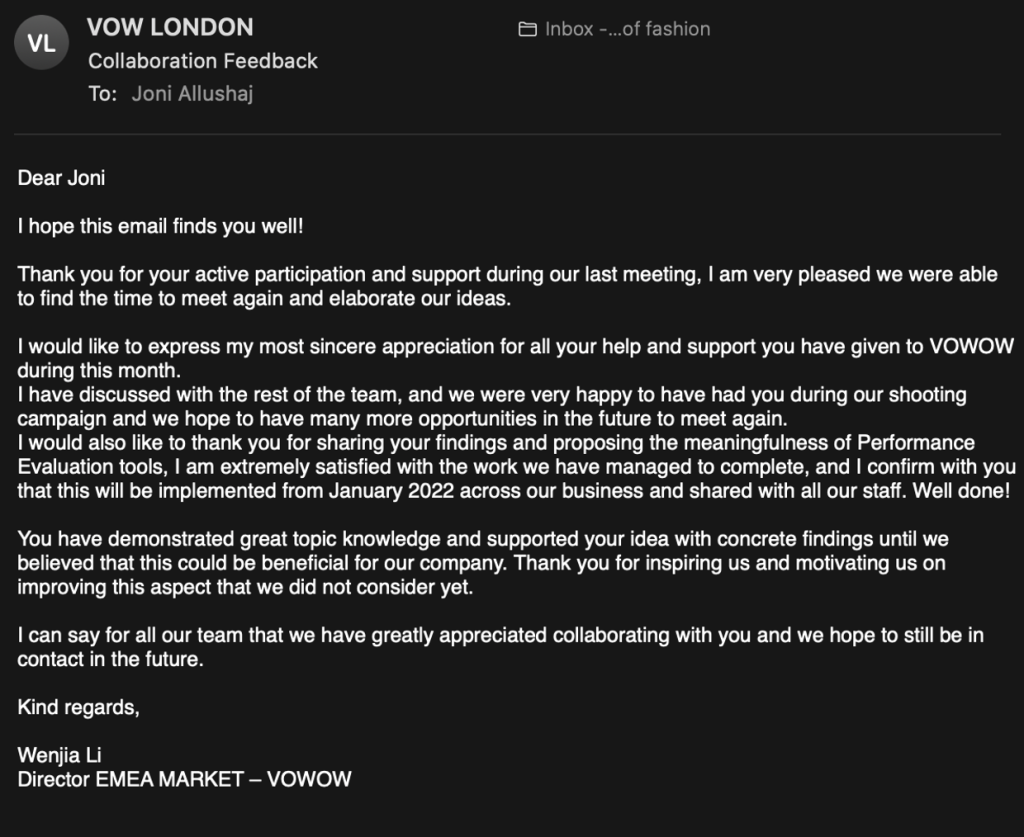This screenshot has height=837, width=1024.
Task: Click the Collaboration Feedback subject line
Action: 203,61
